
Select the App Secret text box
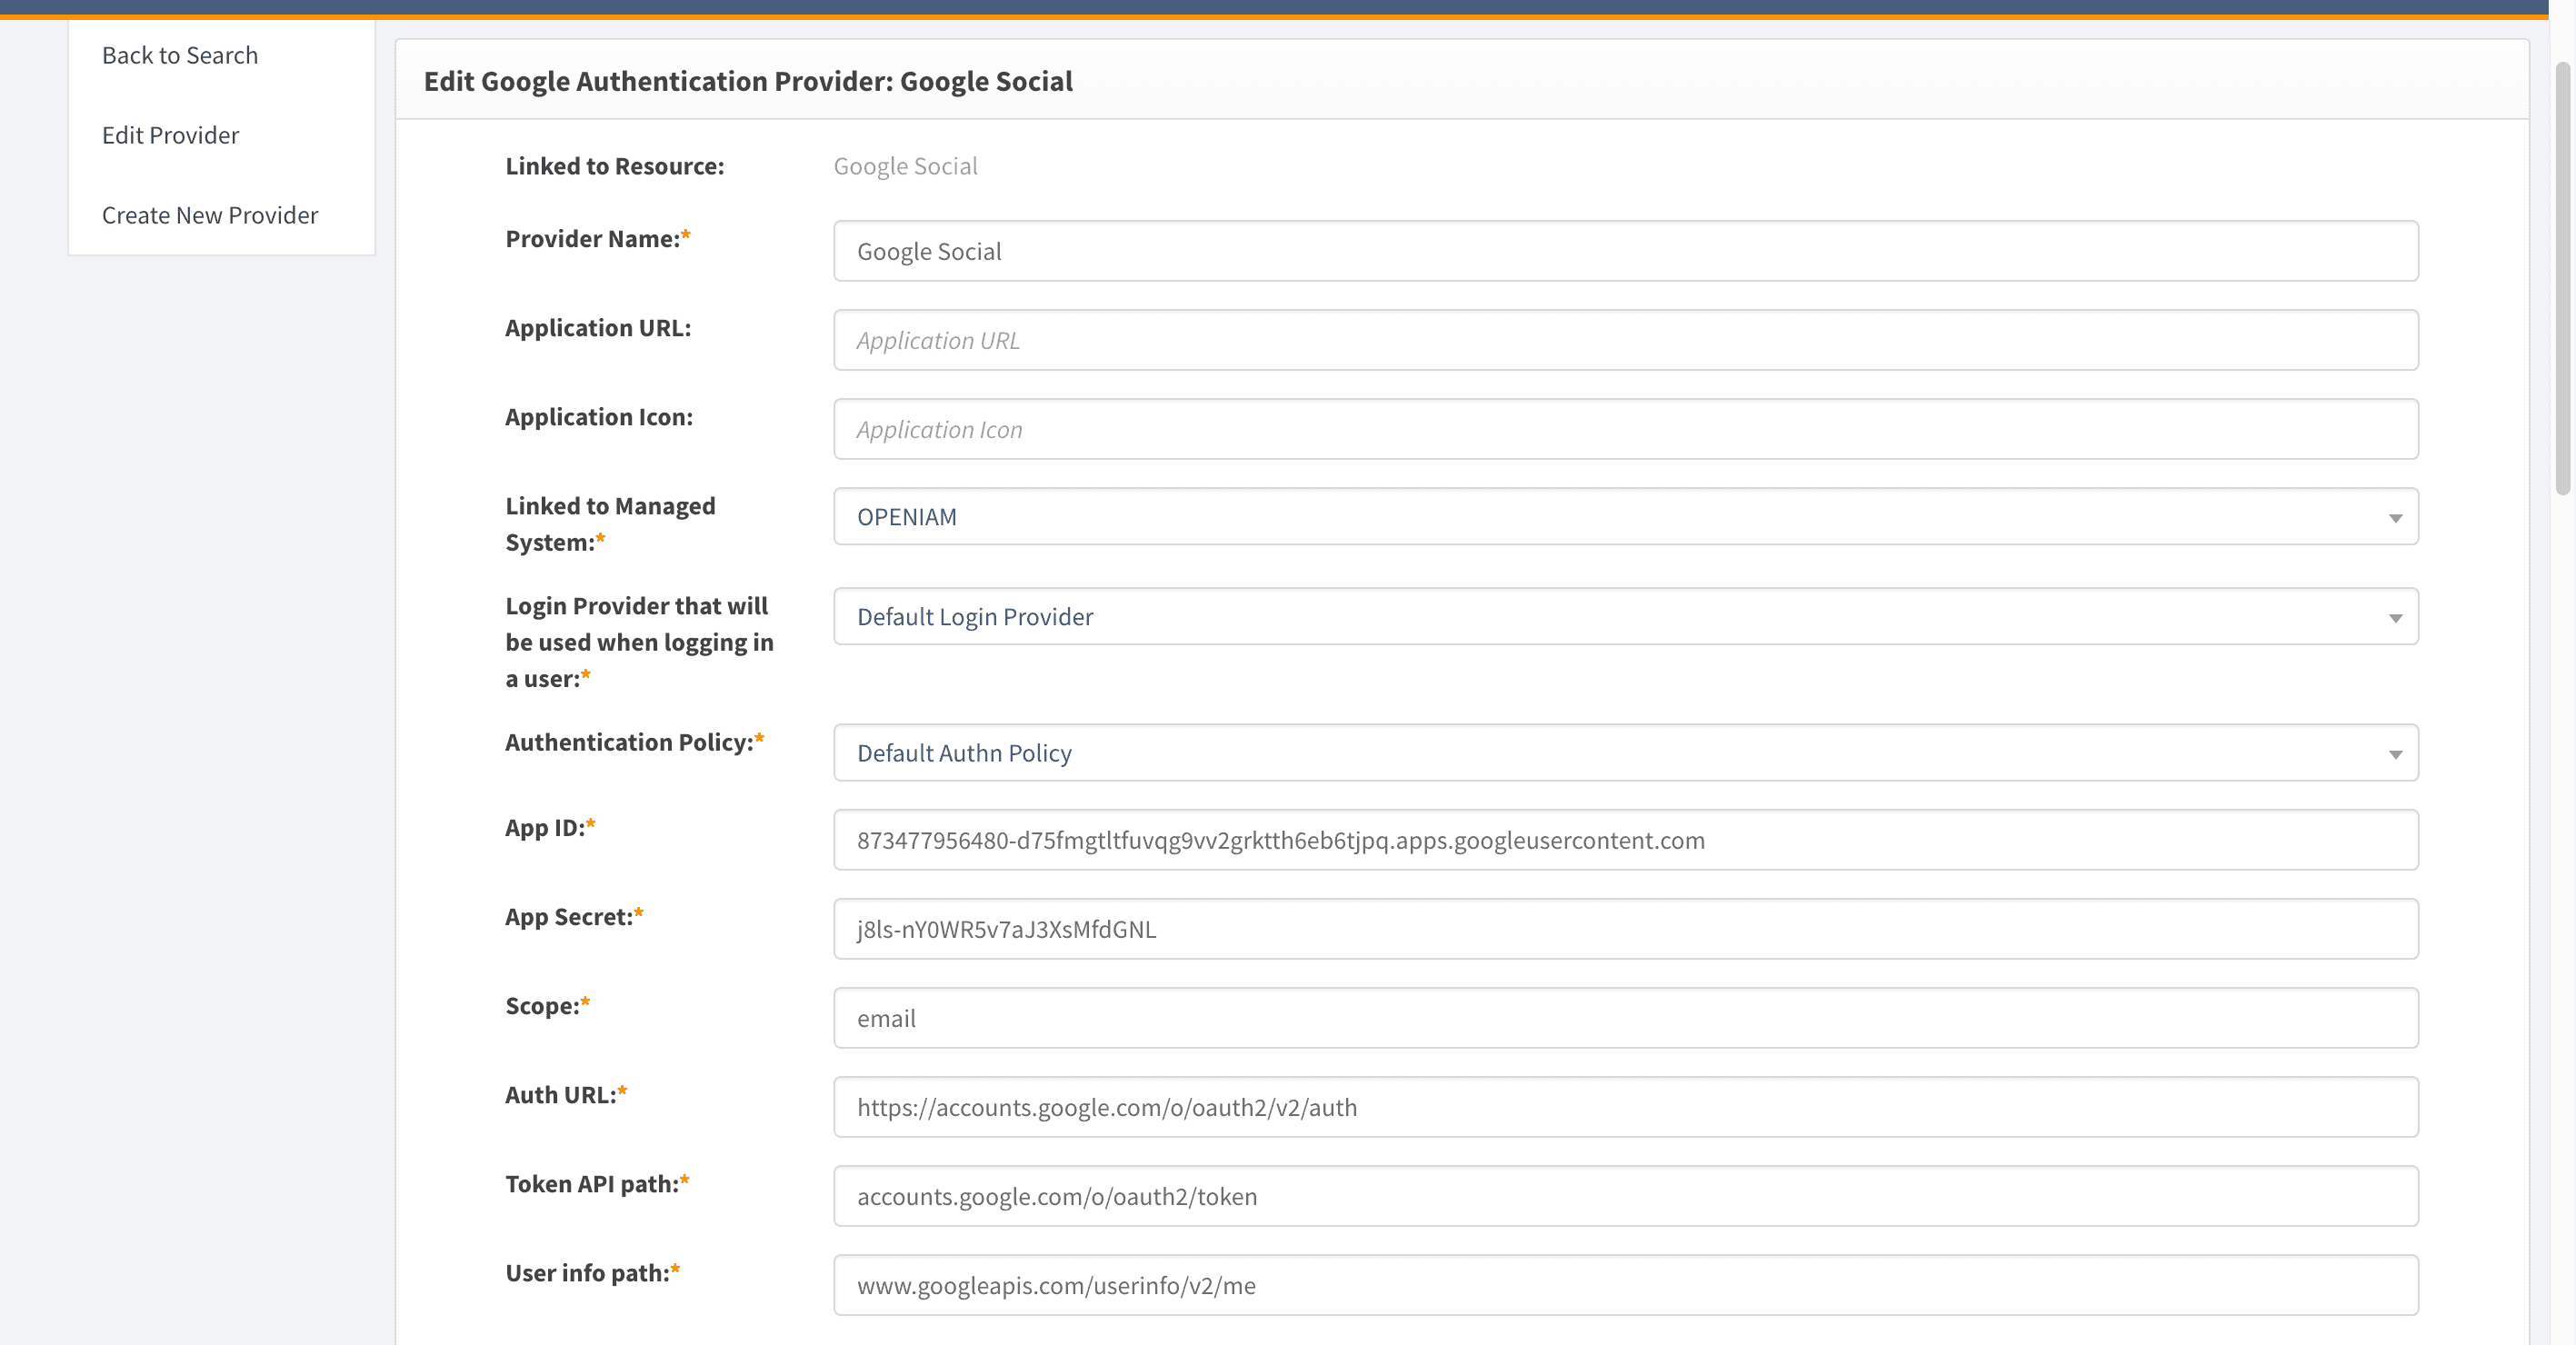[x=1624, y=929]
